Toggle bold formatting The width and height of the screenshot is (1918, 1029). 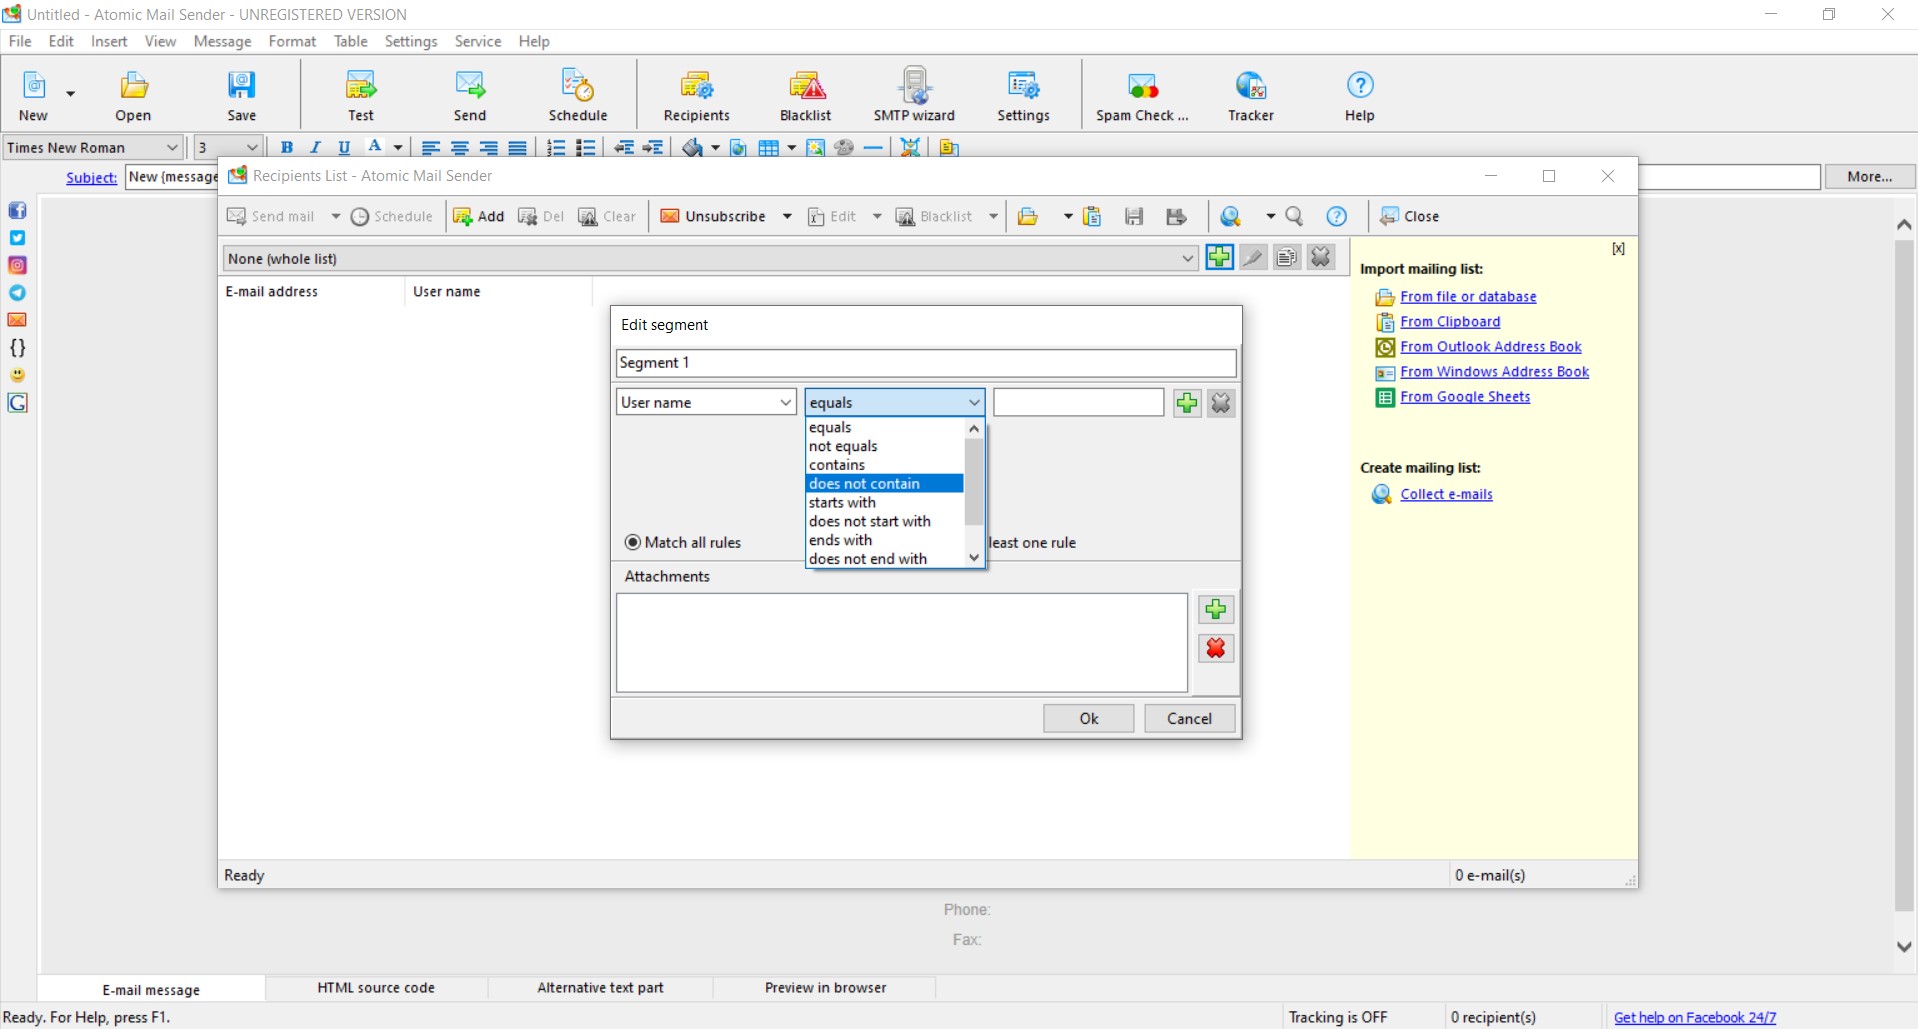(286, 147)
